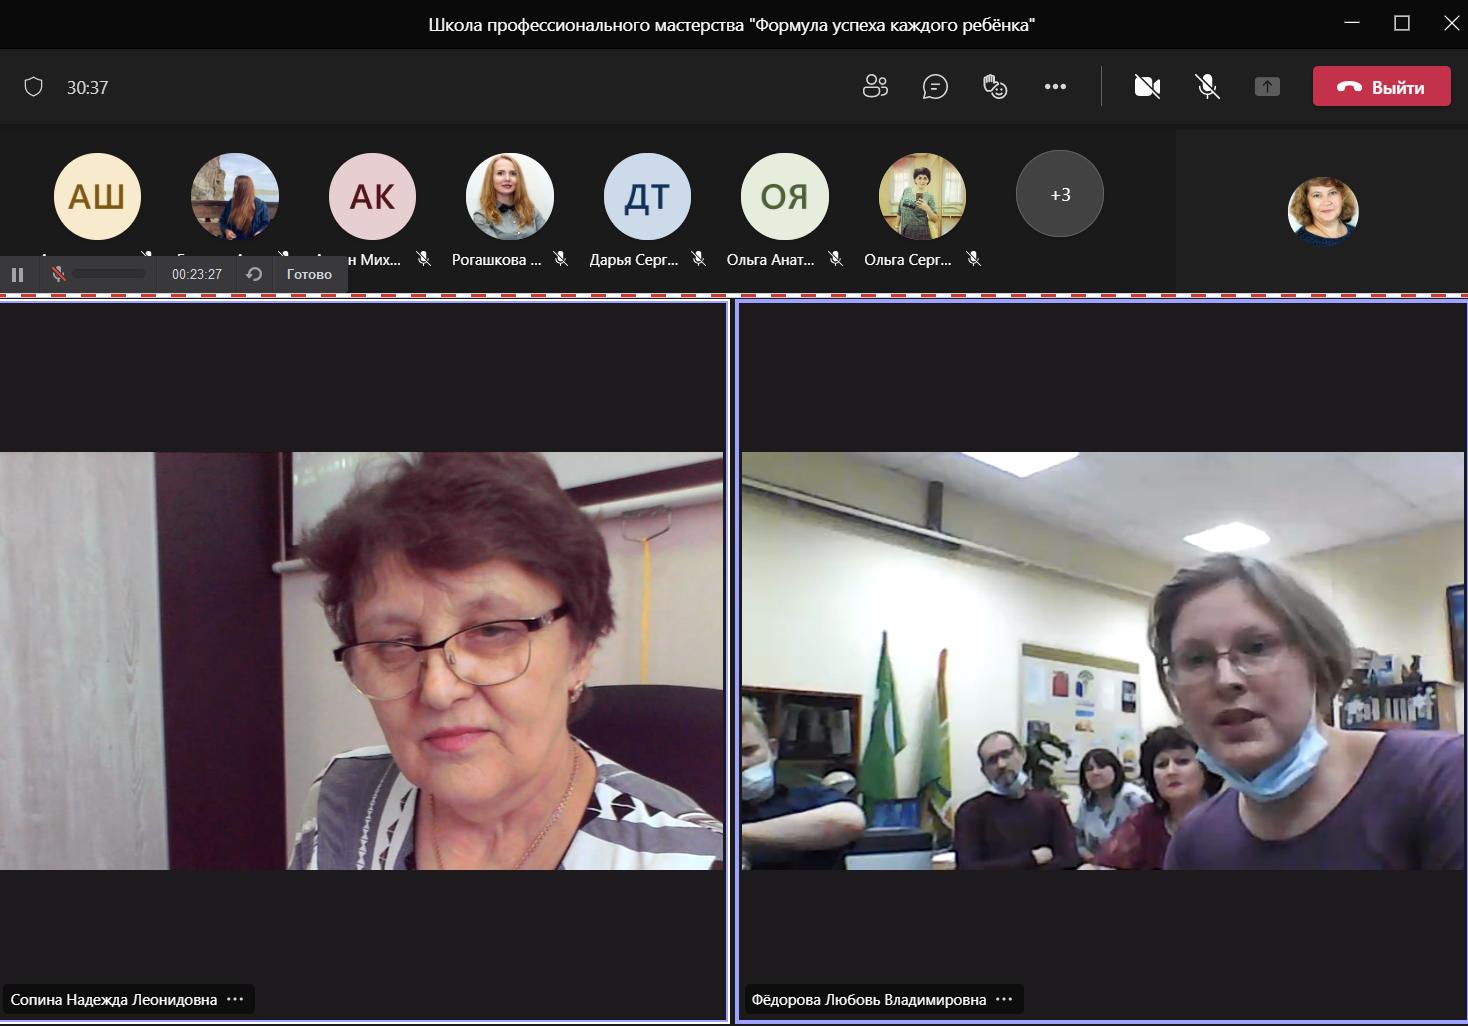Open the meeting chat

click(935, 87)
